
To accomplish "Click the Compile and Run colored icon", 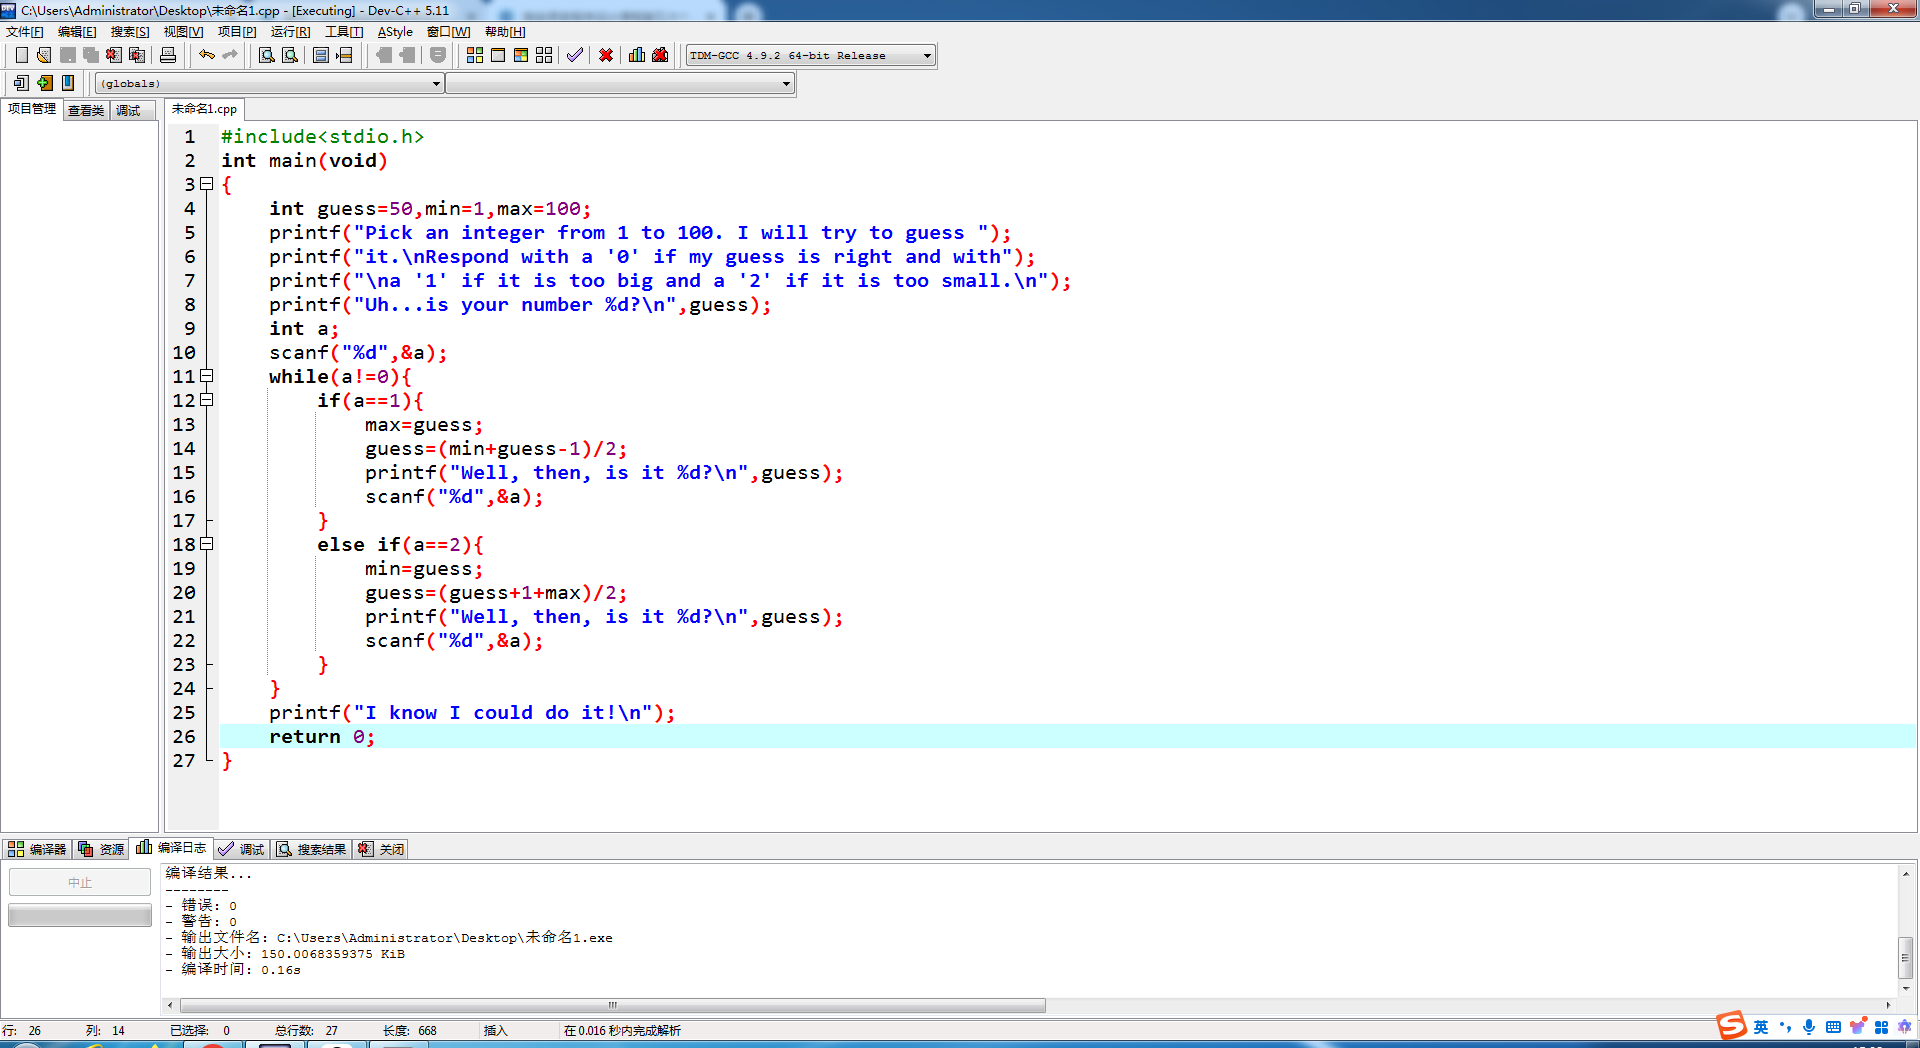I will tap(521, 55).
